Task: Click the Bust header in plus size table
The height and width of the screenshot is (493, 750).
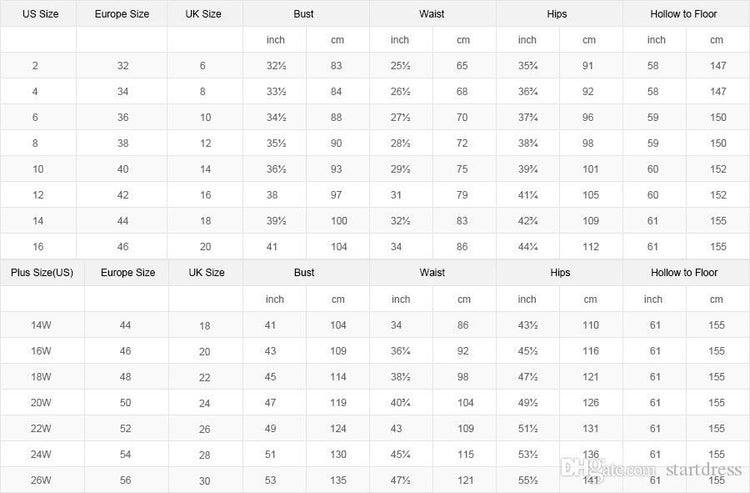Action: [304, 273]
